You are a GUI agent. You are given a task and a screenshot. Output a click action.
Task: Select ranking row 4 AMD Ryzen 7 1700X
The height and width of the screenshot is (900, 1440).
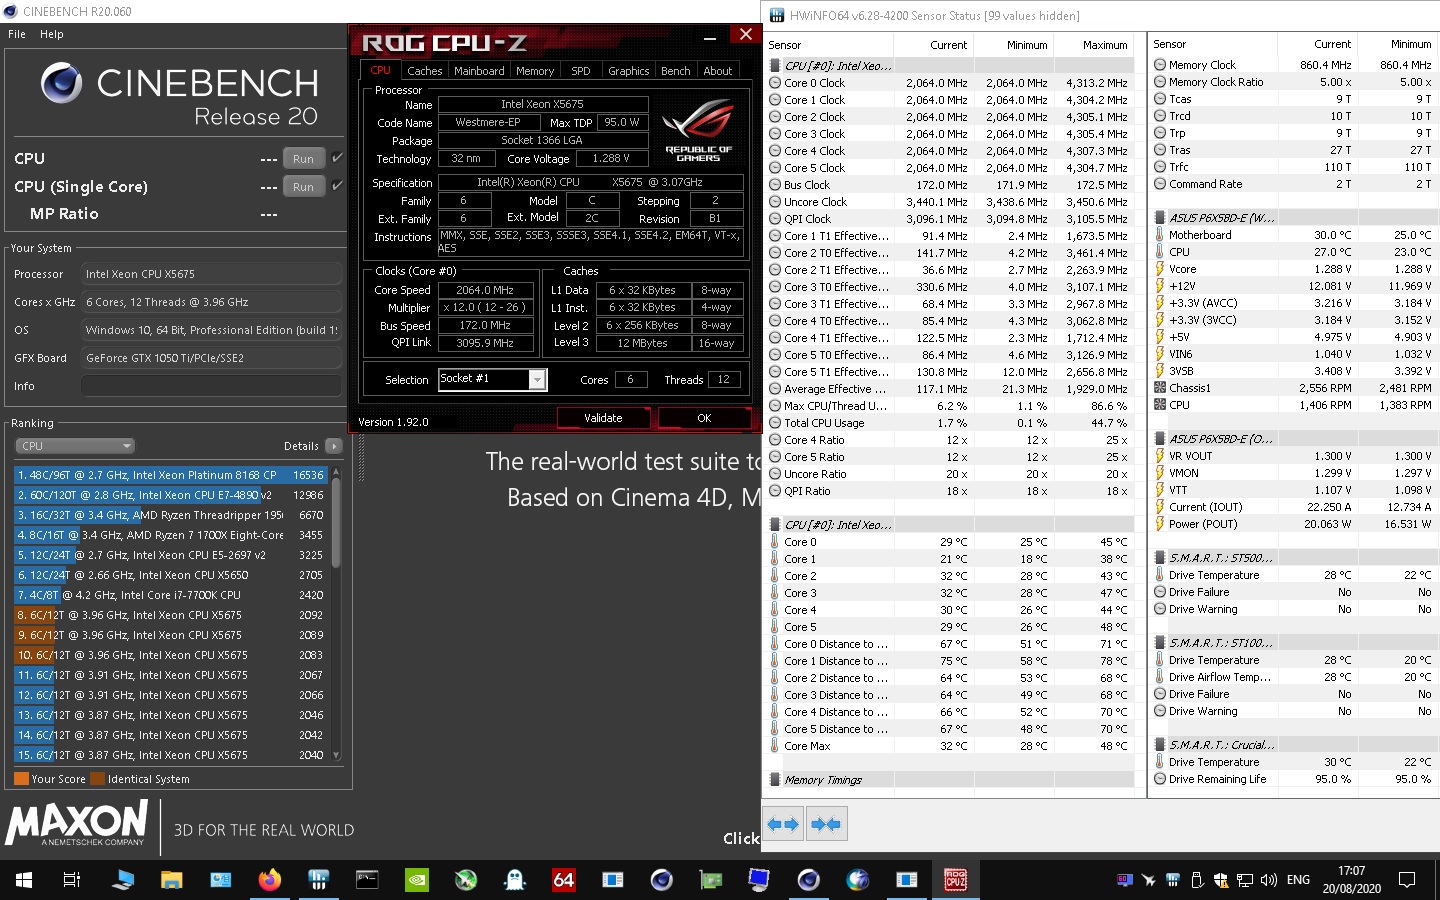[x=171, y=535]
